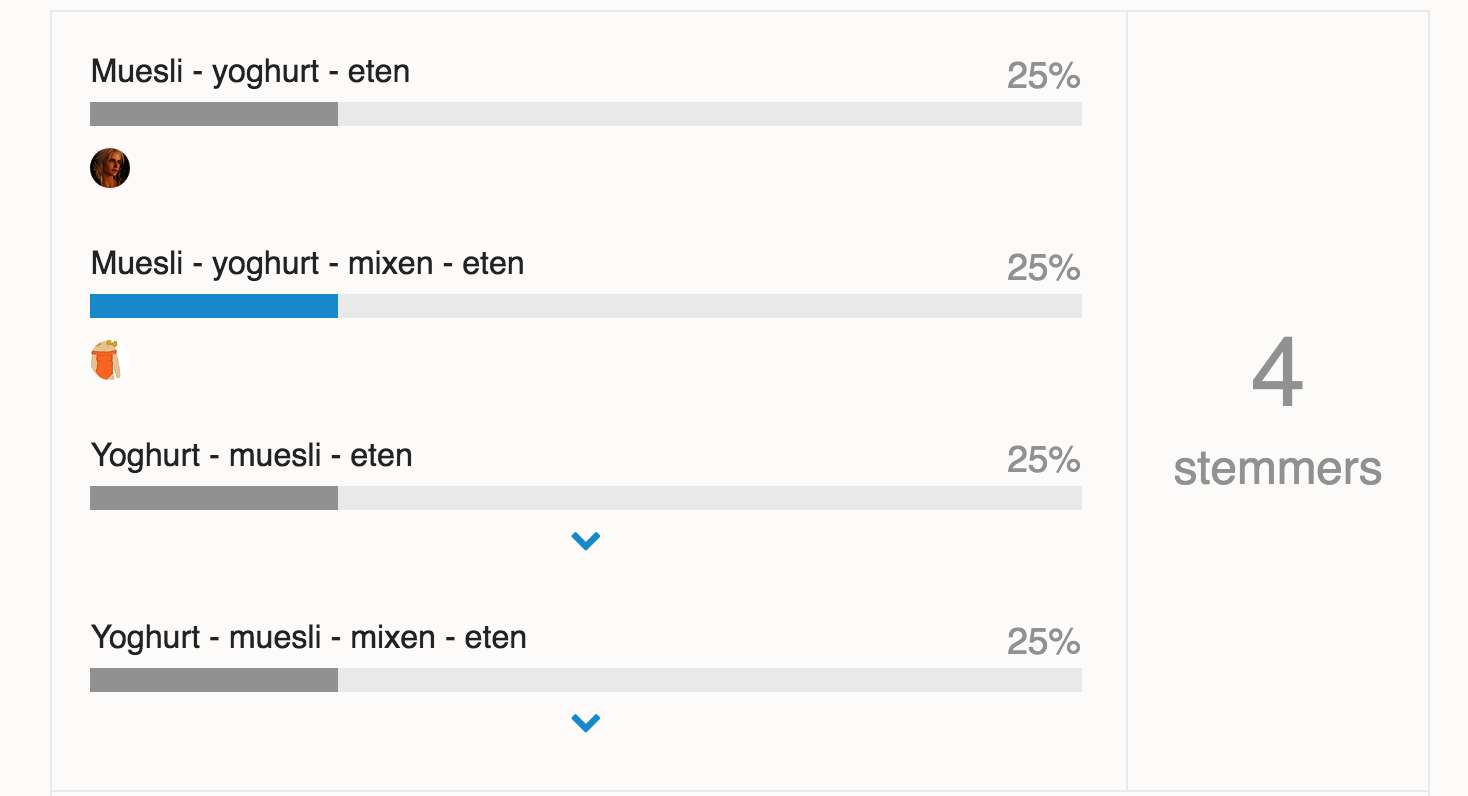Expand voters under Yoghurt - muesli - eten

click(x=585, y=541)
